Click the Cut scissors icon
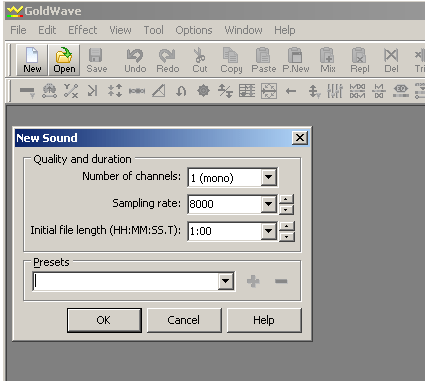Image resolution: width=427 pixels, height=383 pixels. (200, 60)
